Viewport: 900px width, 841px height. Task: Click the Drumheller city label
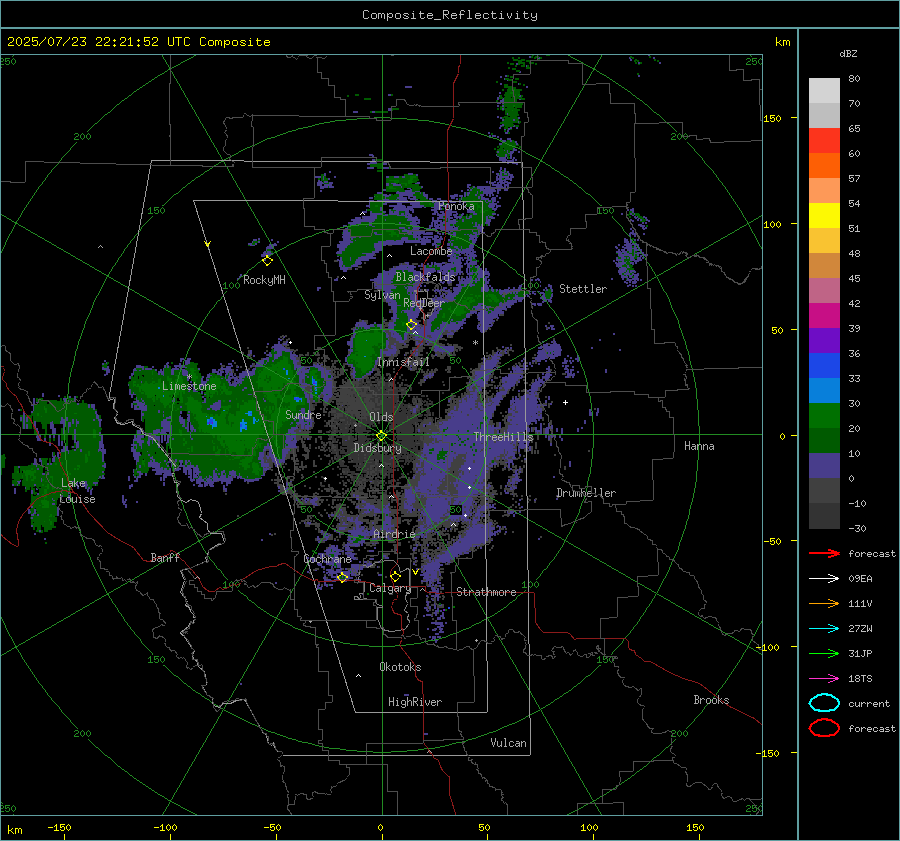point(585,493)
